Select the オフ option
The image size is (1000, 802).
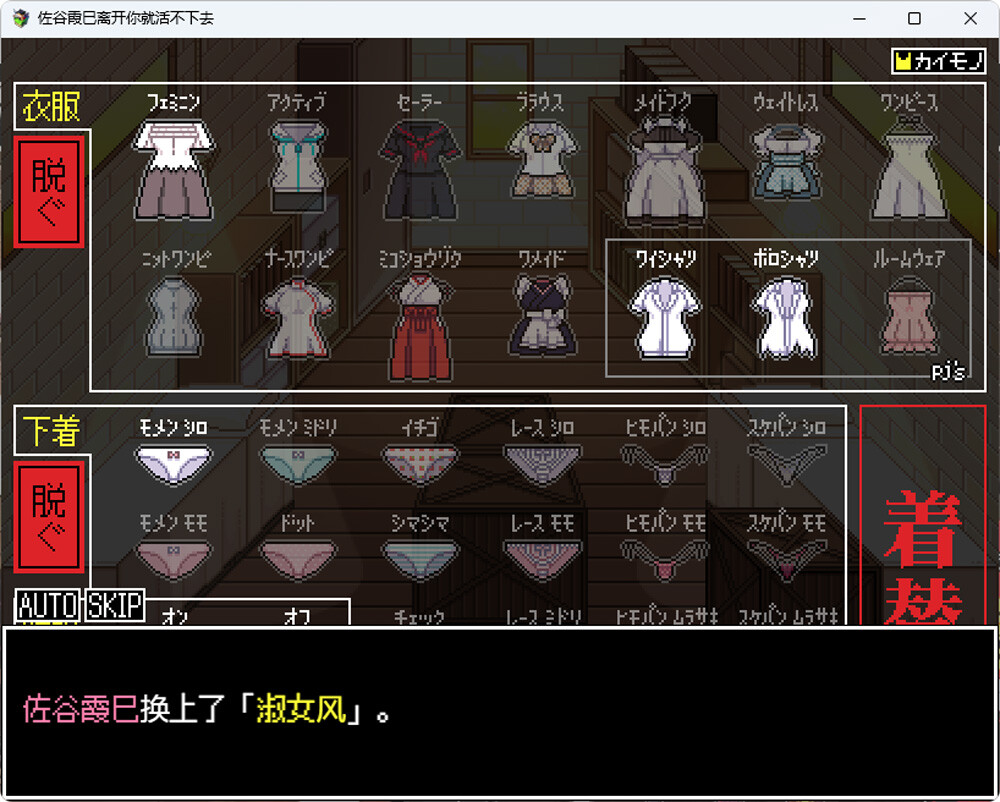click(297, 616)
